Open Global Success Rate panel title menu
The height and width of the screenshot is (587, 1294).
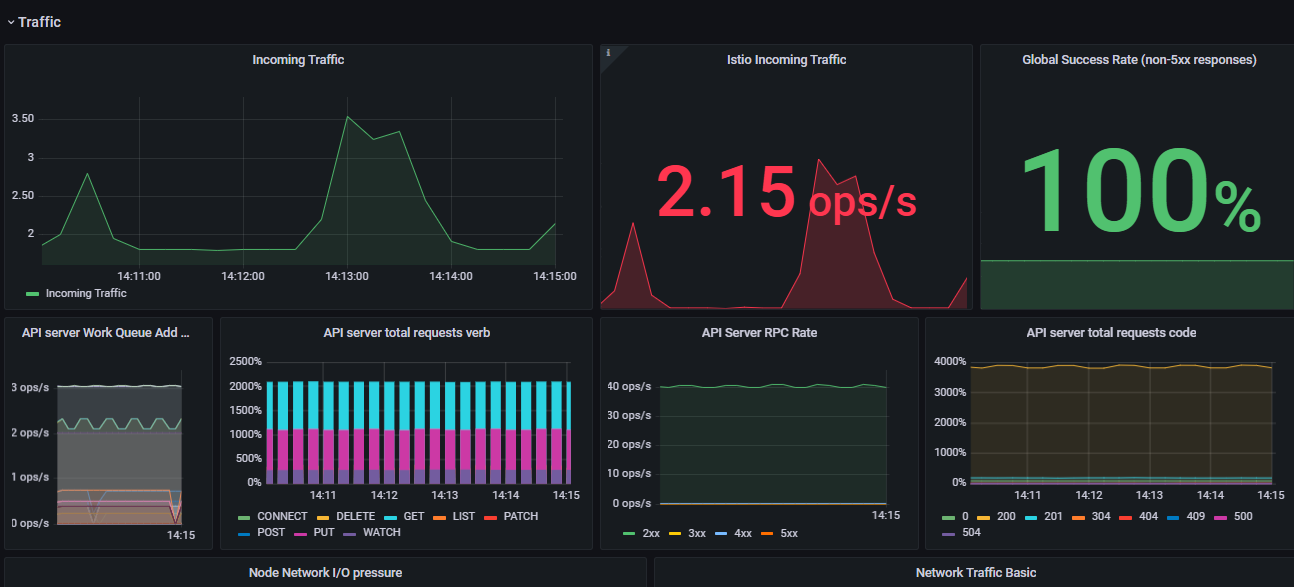(1139, 60)
